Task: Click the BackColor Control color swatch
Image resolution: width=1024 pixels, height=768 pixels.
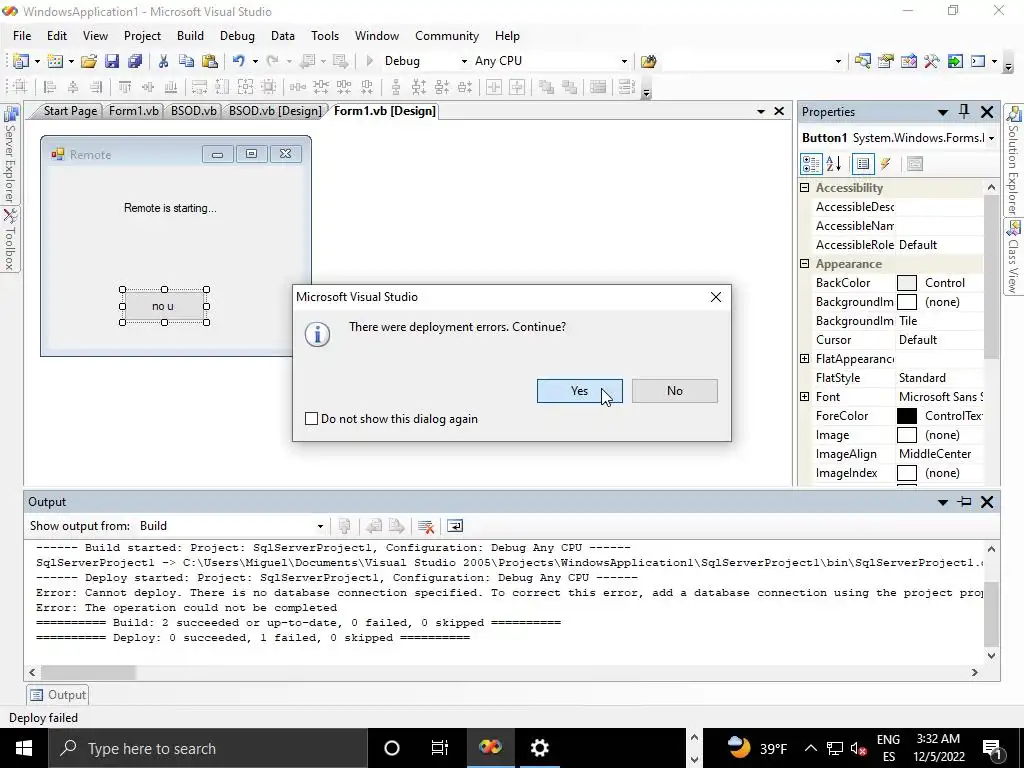Action: (906, 283)
